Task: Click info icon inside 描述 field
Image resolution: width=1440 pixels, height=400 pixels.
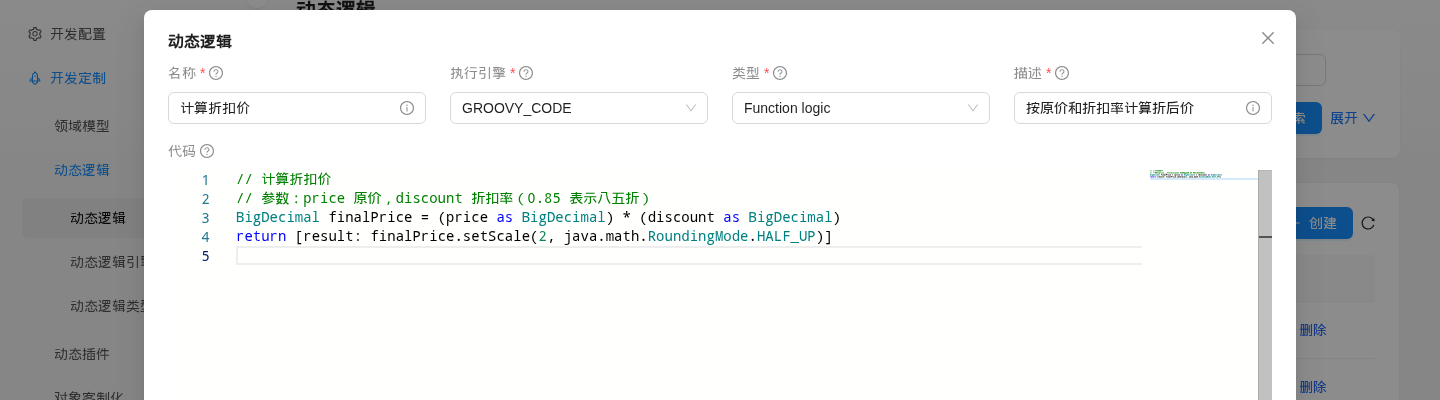Action: (x=1253, y=108)
